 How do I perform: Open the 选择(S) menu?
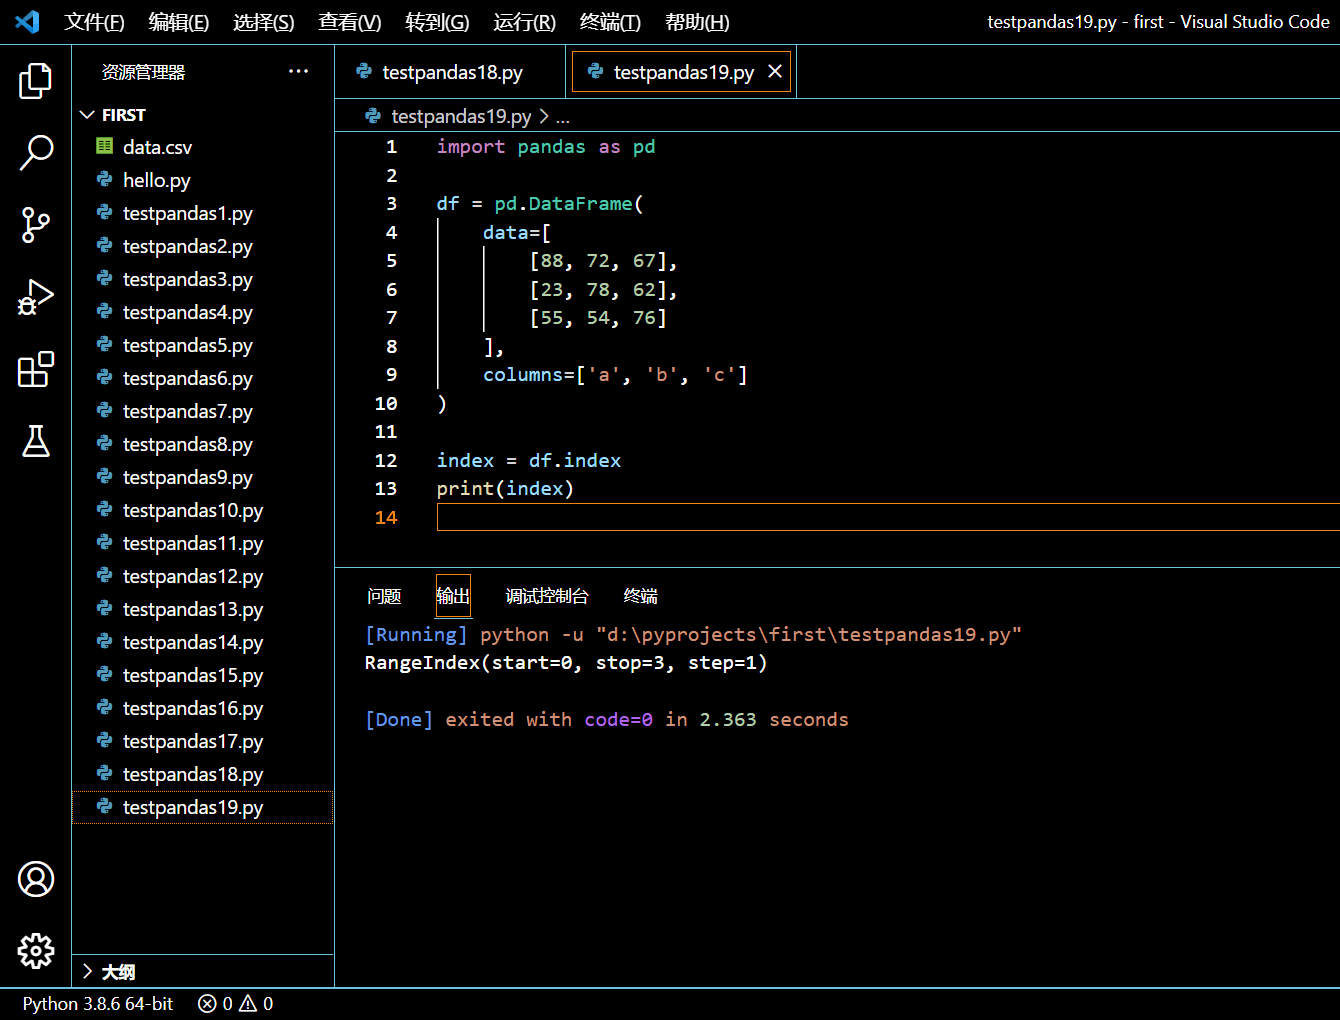coord(264,22)
